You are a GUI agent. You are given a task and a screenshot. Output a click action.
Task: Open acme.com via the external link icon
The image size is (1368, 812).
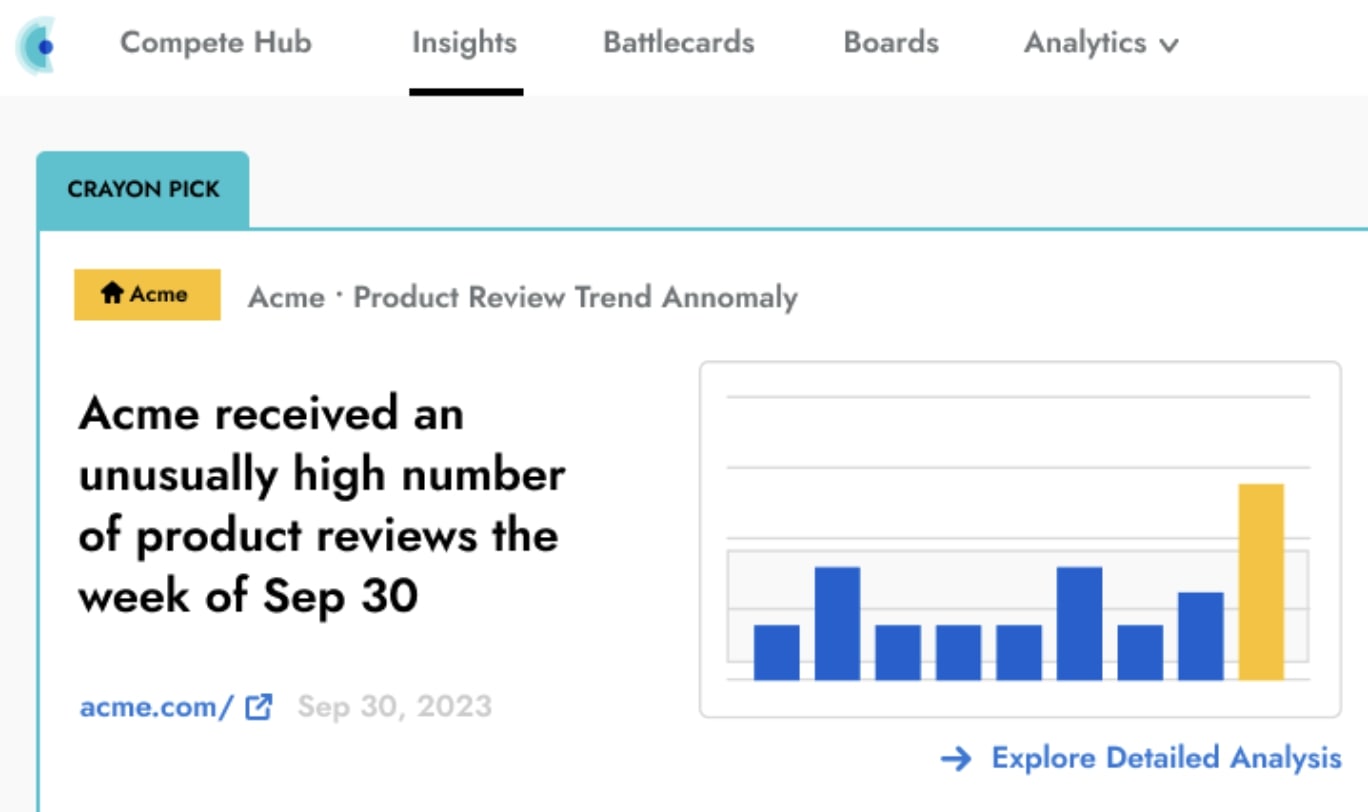coord(260,706)
